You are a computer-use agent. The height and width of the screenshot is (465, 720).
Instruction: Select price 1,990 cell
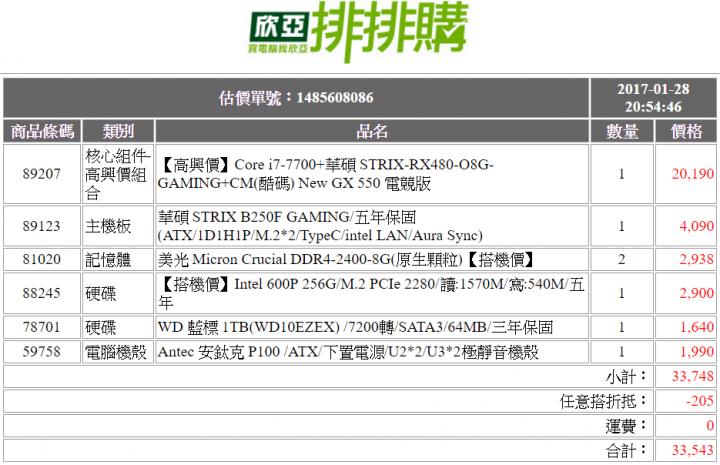[x=686, y=352]
